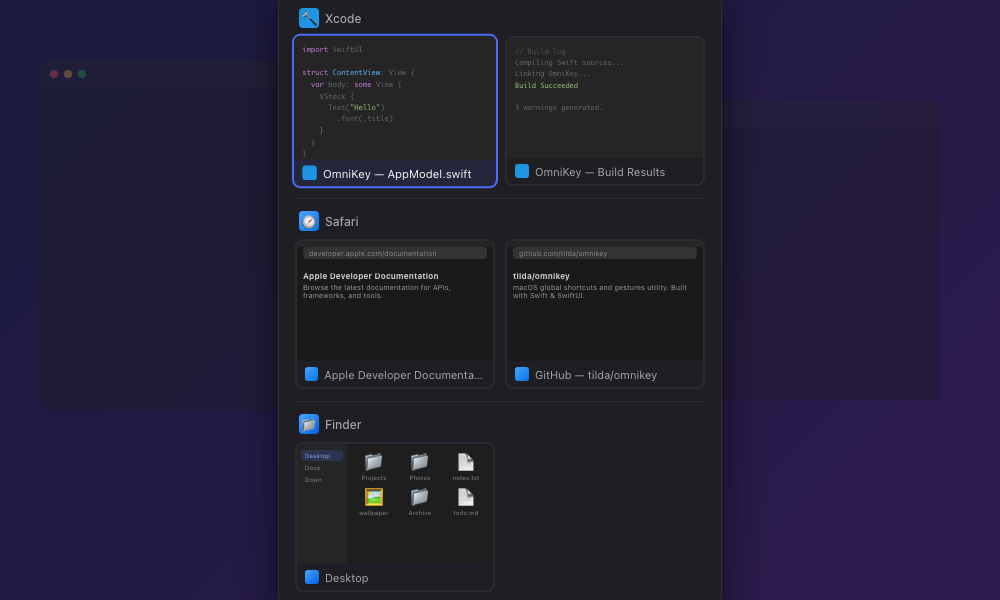Select Desktop in the Finder sidebar

click(x=319, y=455)
